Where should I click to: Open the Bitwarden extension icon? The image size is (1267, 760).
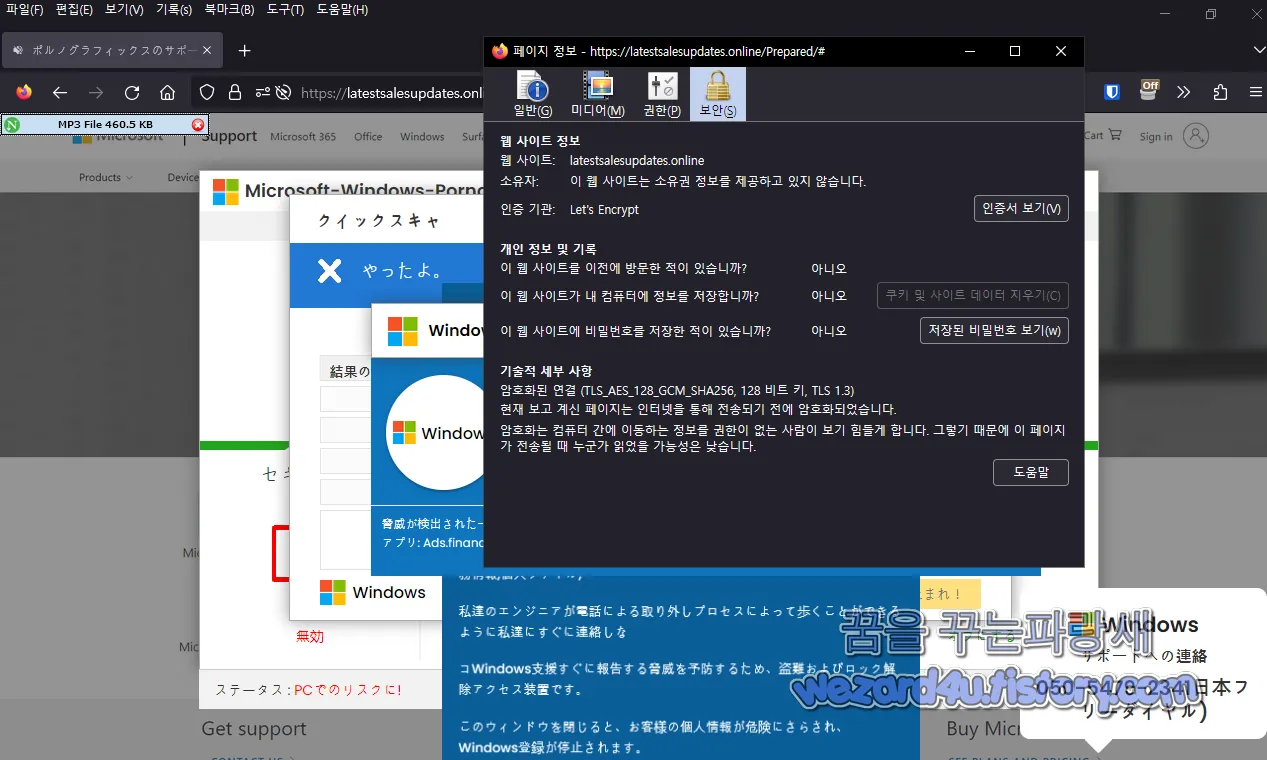point(1112,92)
